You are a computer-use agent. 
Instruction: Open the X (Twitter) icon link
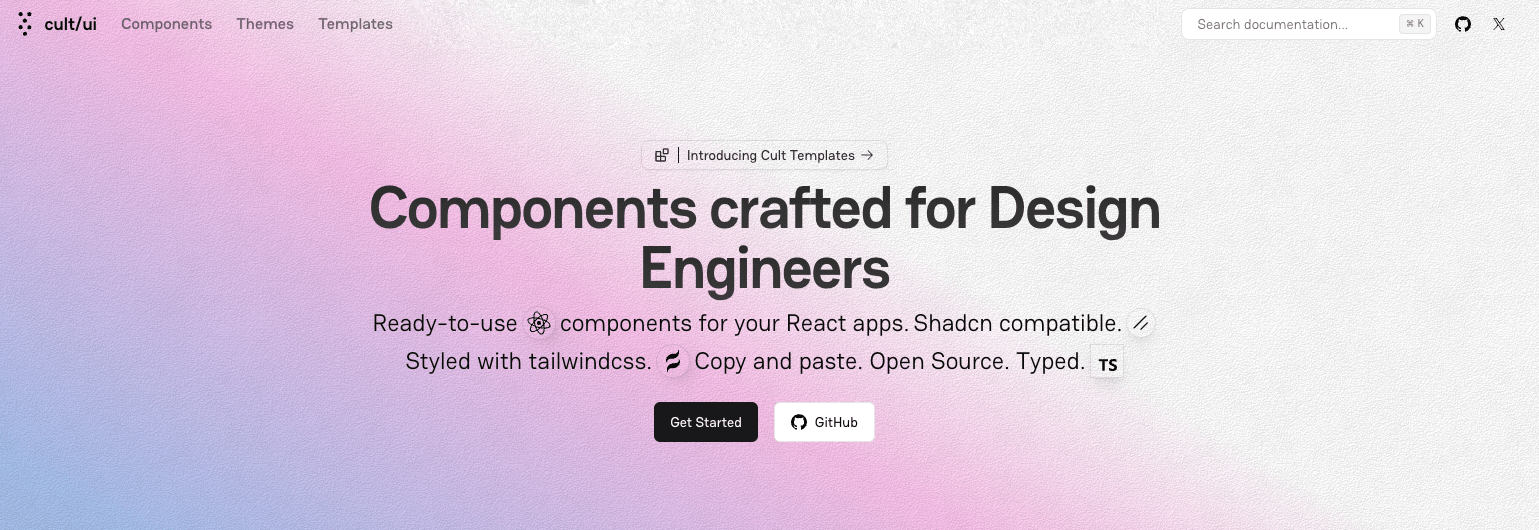[1498, 24]
